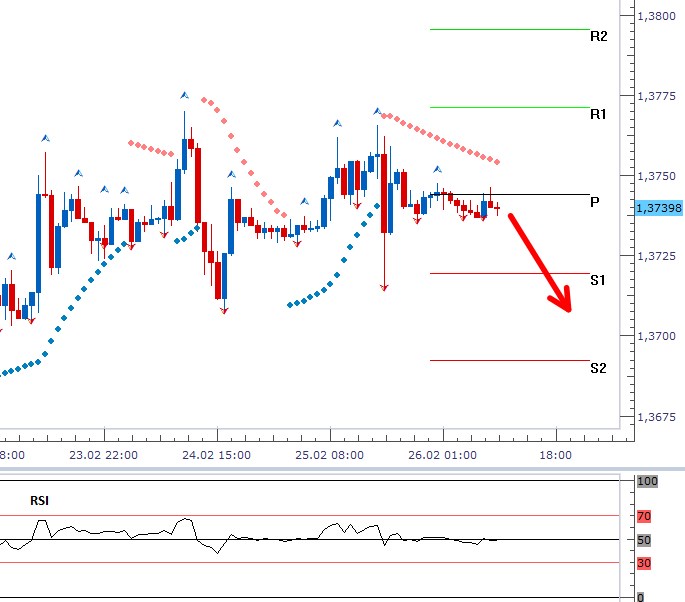Select the green R2 resistance line

tap(509, 29)
